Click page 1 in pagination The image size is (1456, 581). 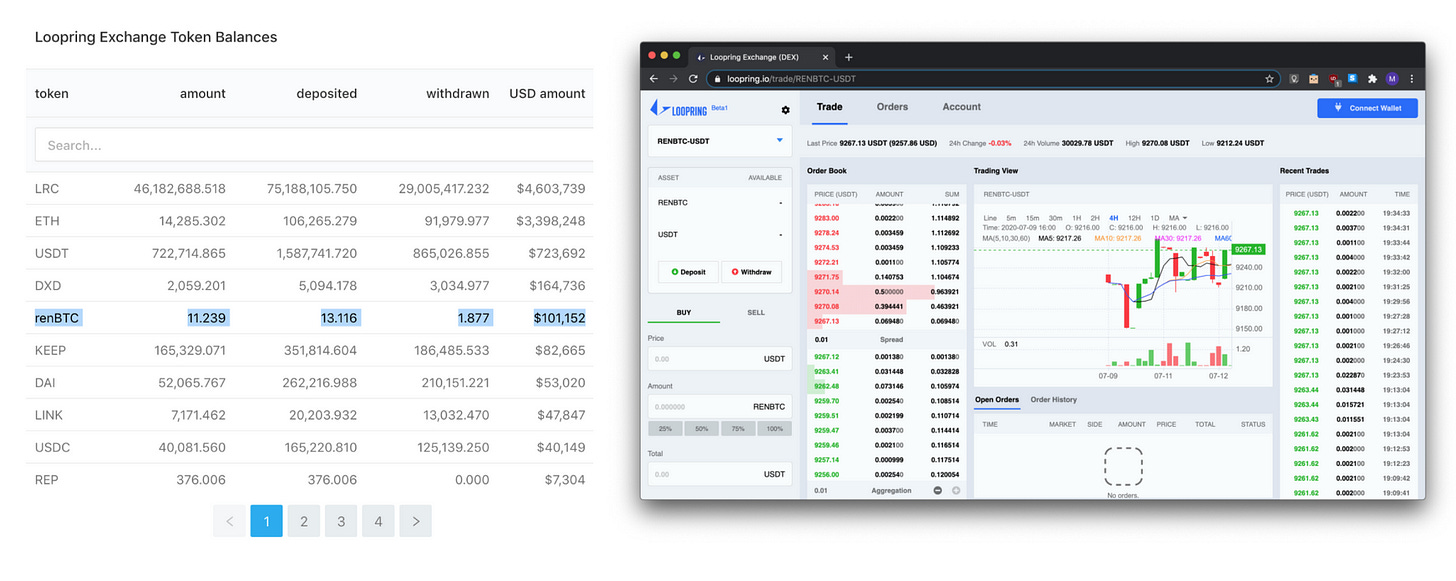tap(266, 521)
